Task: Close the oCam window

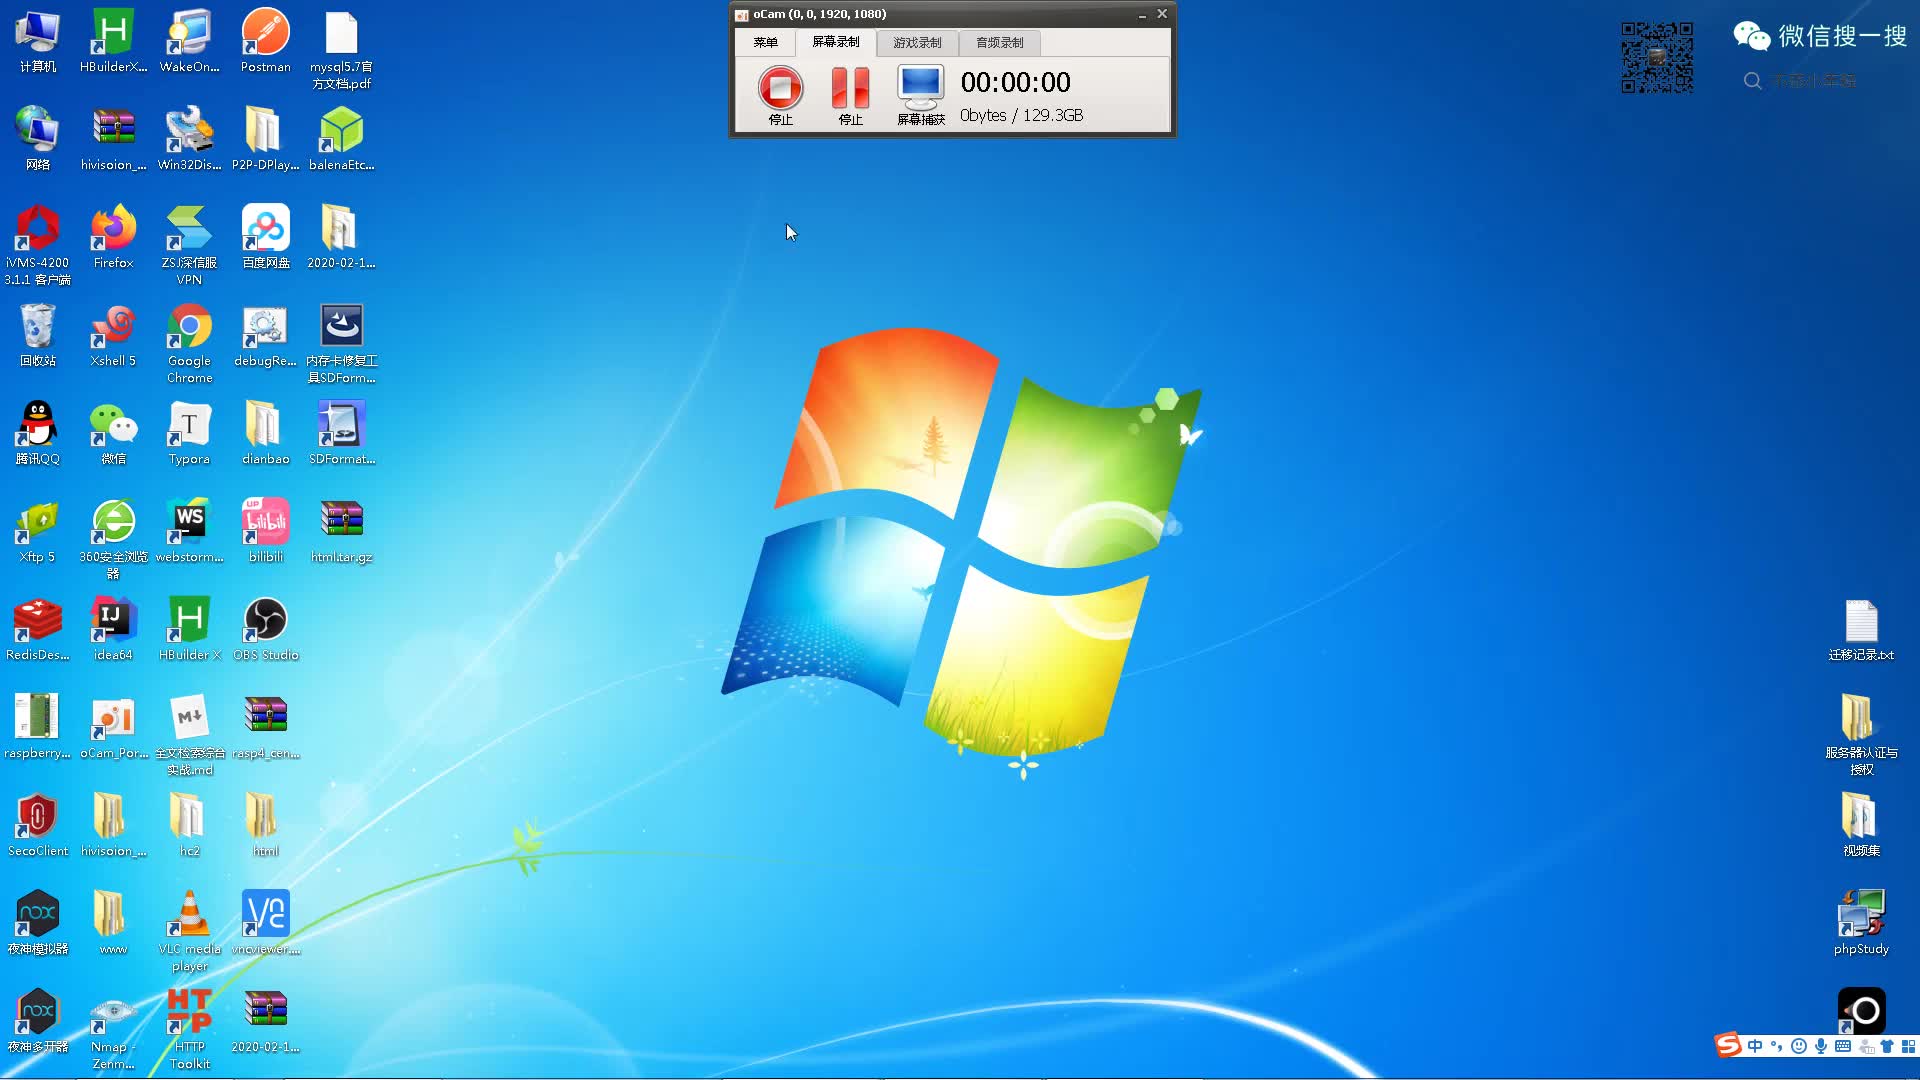Action: point(1162,14)
